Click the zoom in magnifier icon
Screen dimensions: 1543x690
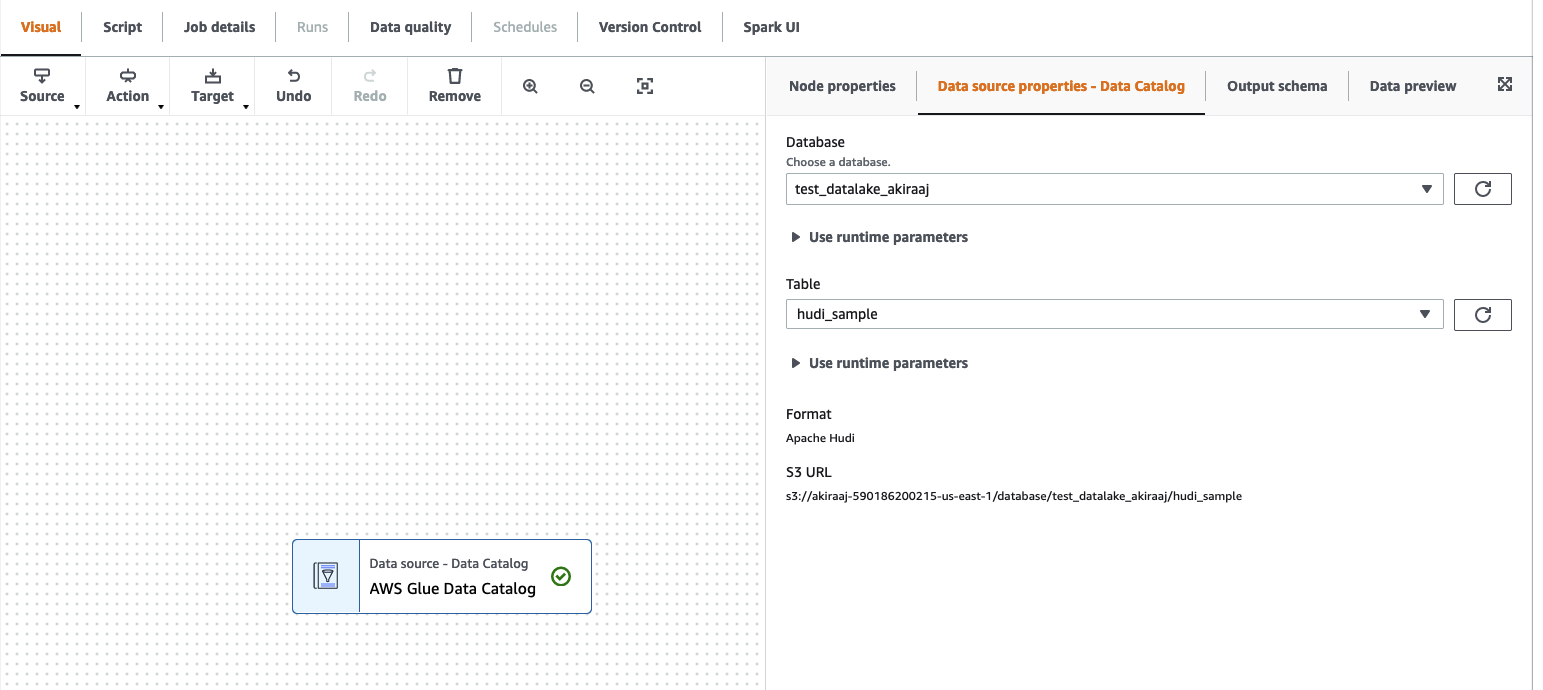coord(530,86)
